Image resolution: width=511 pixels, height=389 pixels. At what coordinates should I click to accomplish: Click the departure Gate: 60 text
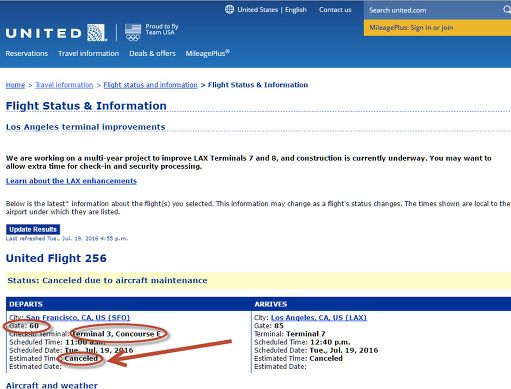[24, 326]
